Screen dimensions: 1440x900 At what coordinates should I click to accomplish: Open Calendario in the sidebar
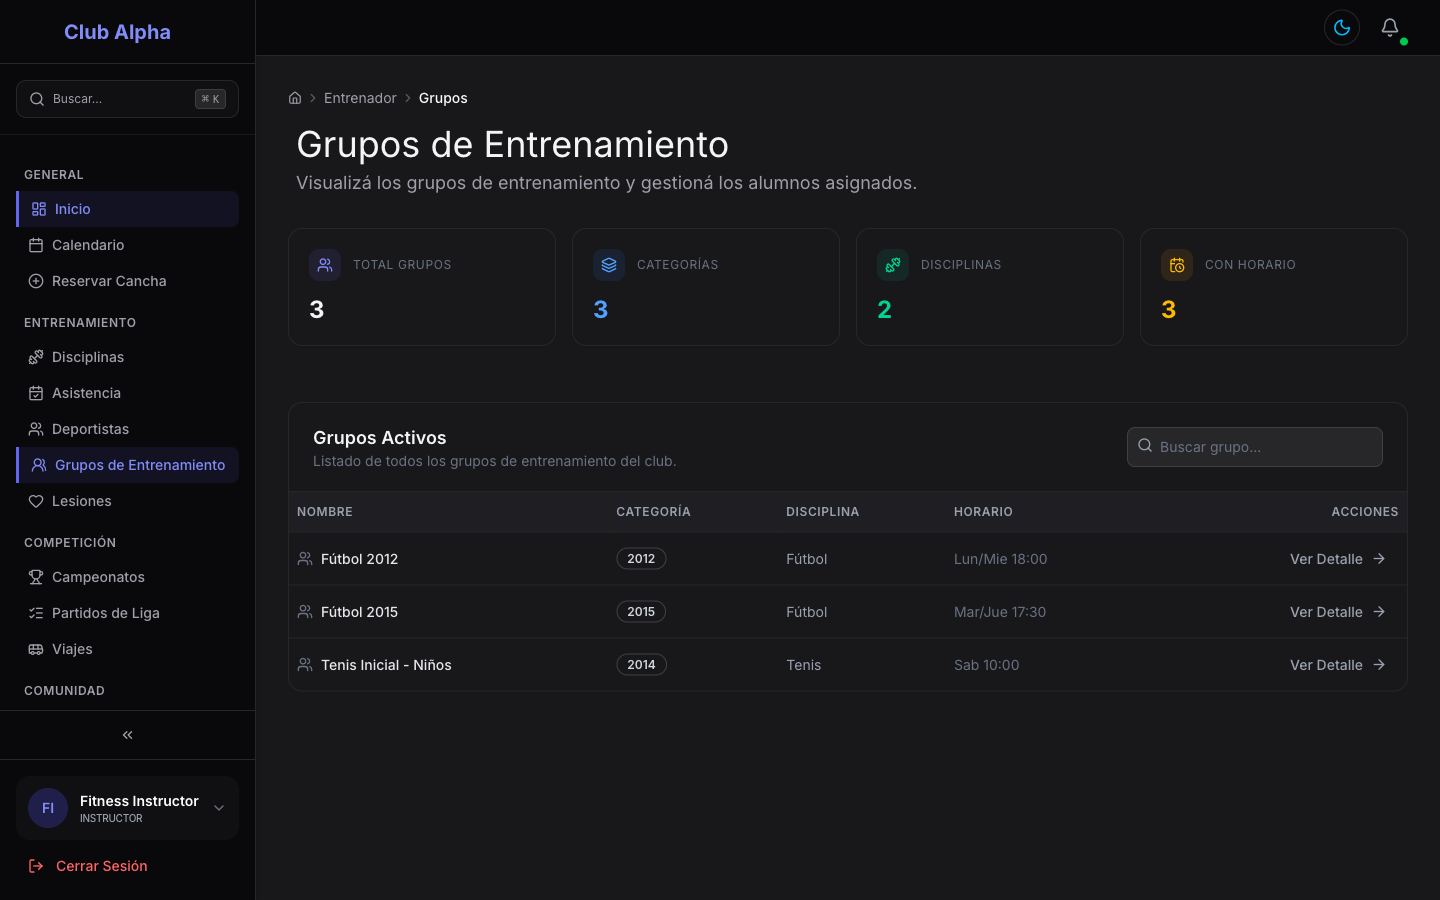point(127,245)
